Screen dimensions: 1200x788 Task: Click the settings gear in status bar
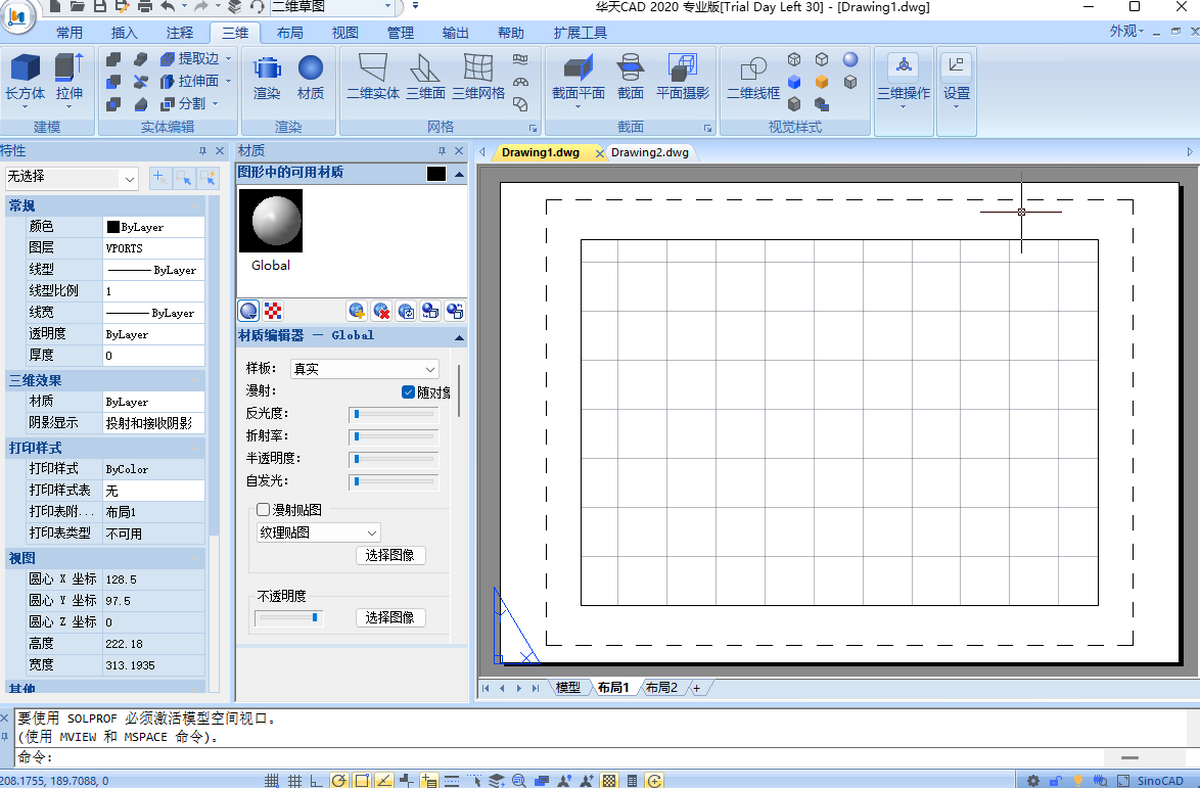pos(1033,780)
